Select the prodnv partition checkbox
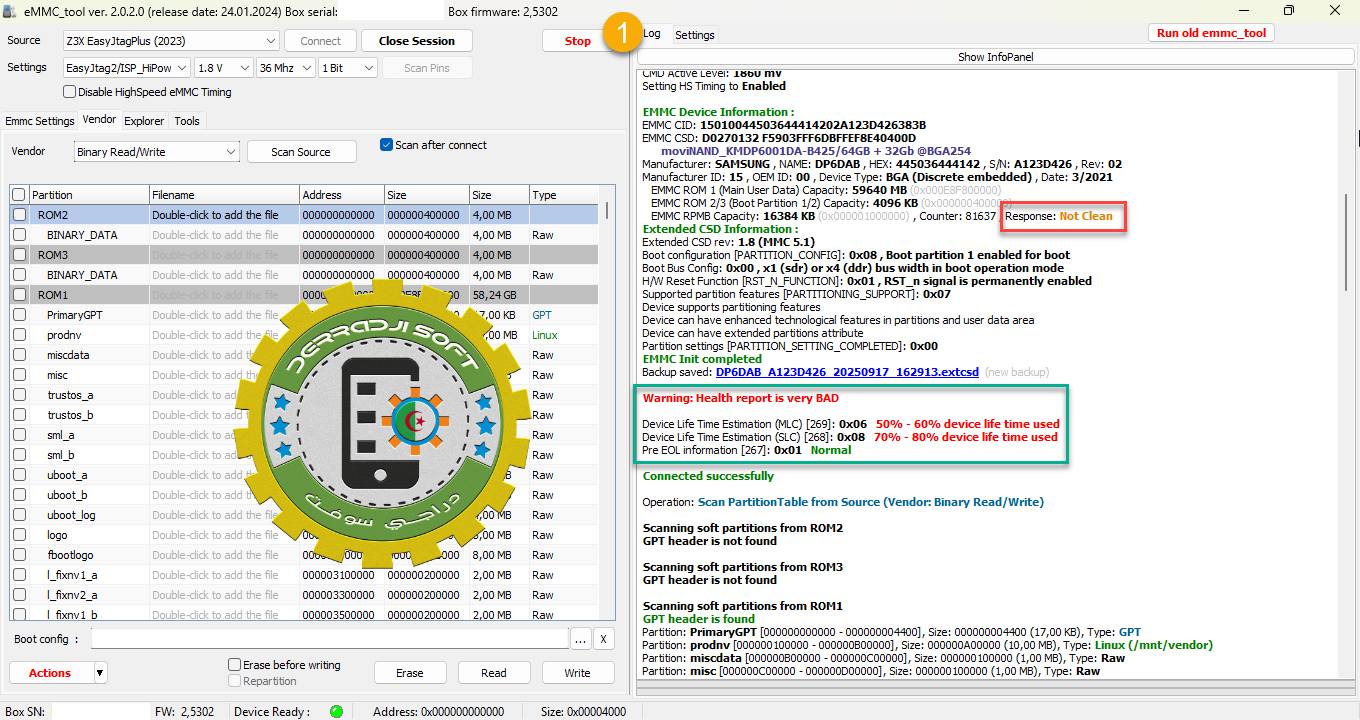This screenshot has height=720, width=1360. [19, 335]
